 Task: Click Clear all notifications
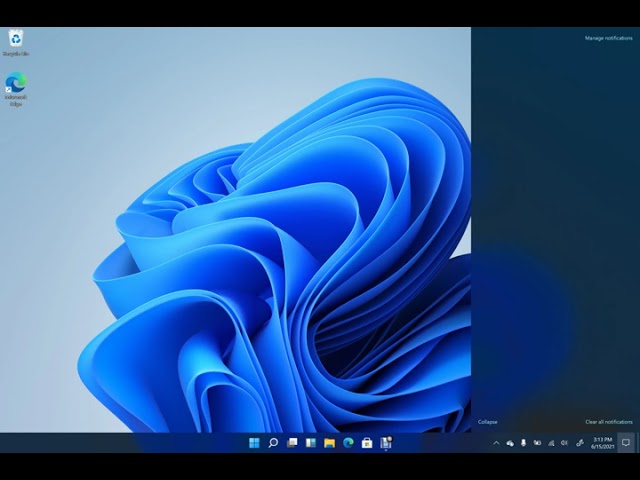click(609, 422)
